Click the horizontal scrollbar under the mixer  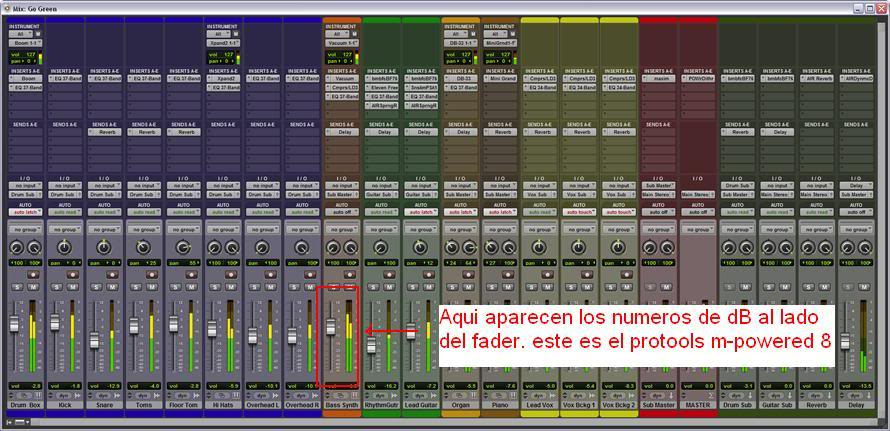(454, 422)
